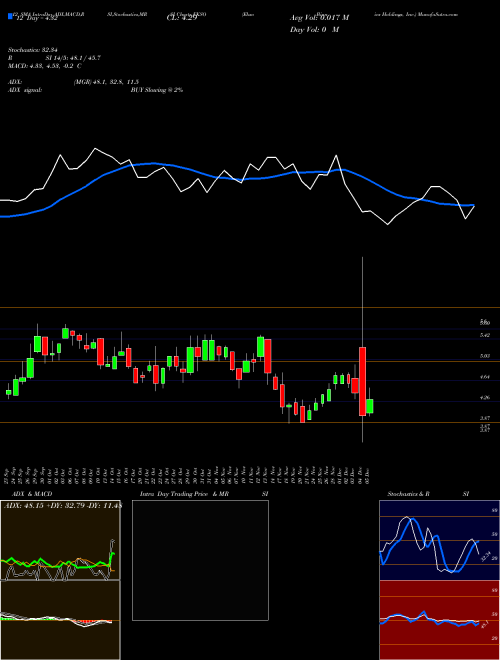Click the '(MGR) 48.1, 32.8, 11.5' ADX values
The height and width of the screenshot is (660, 500).
click(106, 82)
